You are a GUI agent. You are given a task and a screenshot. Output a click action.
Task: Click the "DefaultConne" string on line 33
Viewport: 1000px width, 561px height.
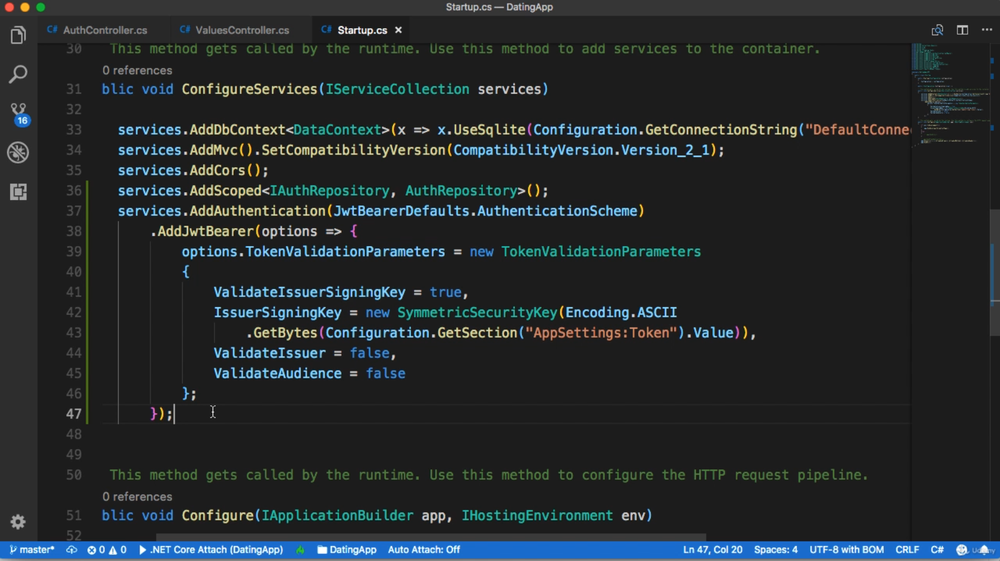(858, 129)
